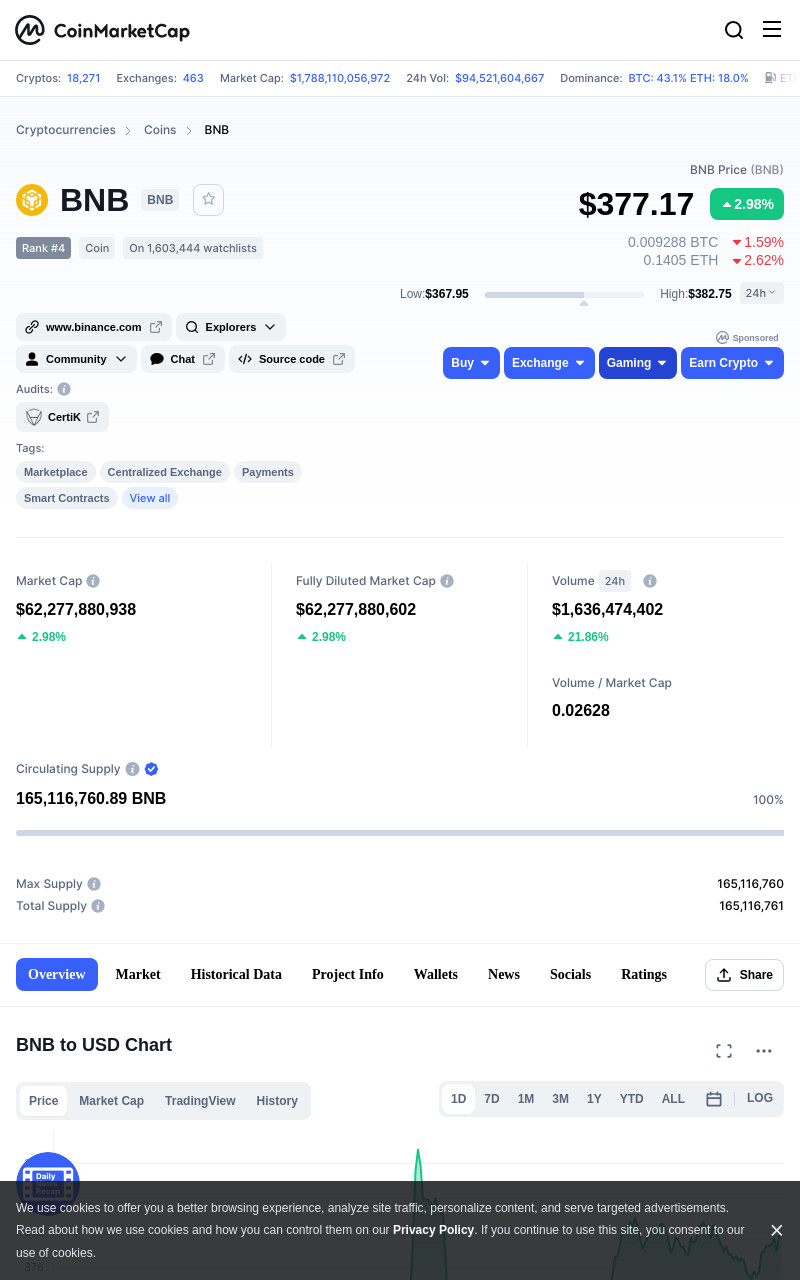Image resolution: width=800 pixels, height=1280 pixels.
Task: Switch to Project Info tab
Action: click(348, 975)
